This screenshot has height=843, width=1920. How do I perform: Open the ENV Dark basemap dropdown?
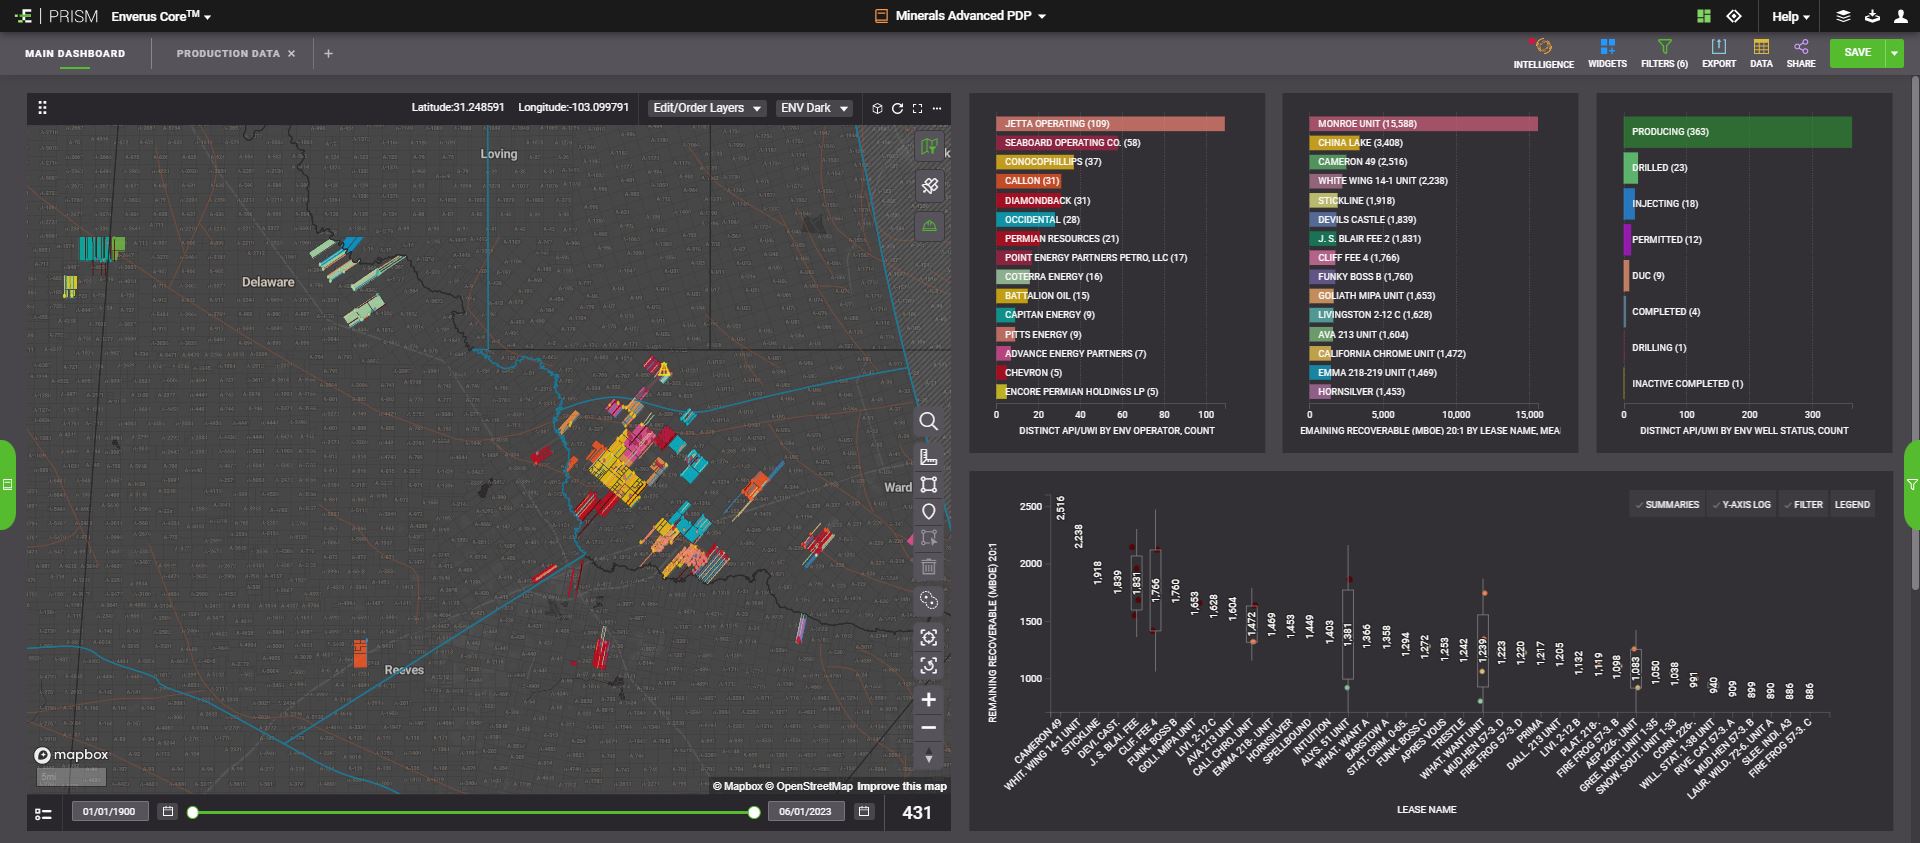tap(815, 108)
